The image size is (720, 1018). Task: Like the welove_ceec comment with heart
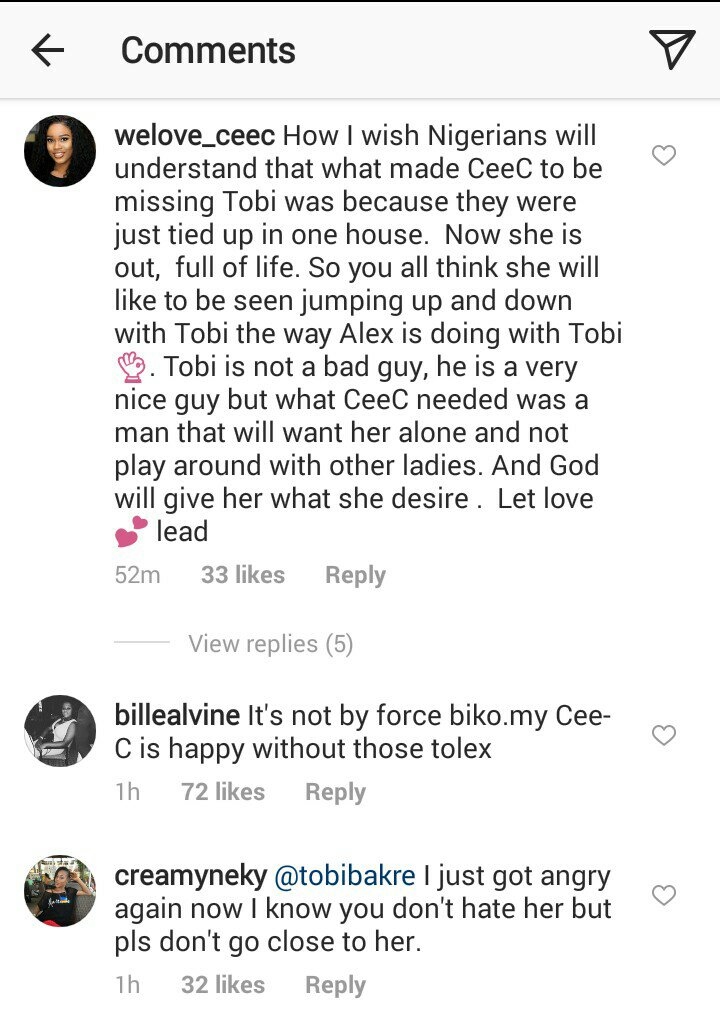coord(664,155)
